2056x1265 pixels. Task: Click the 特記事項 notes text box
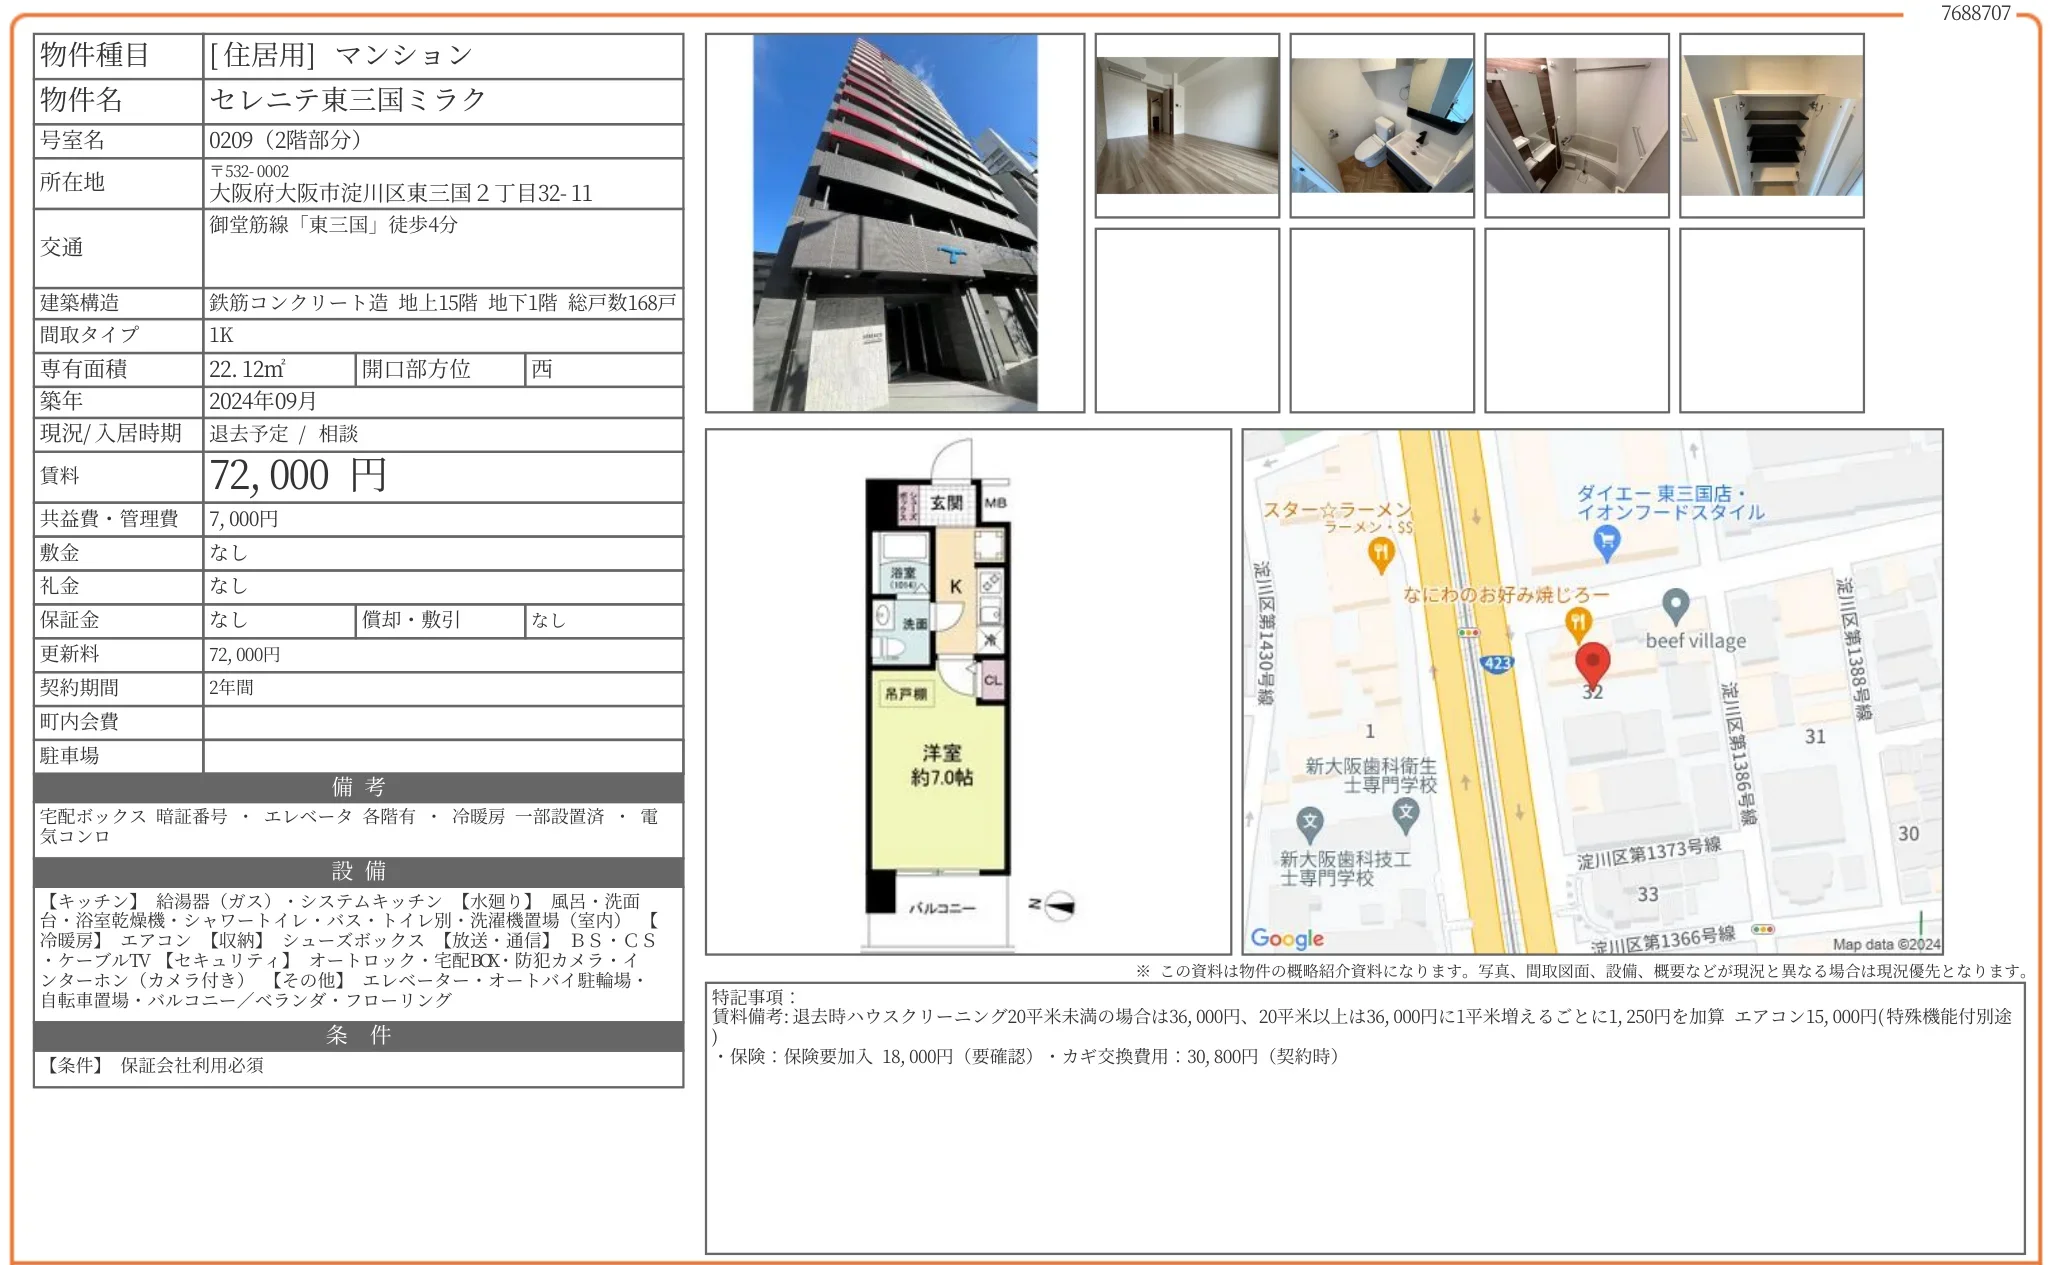1364,1117
